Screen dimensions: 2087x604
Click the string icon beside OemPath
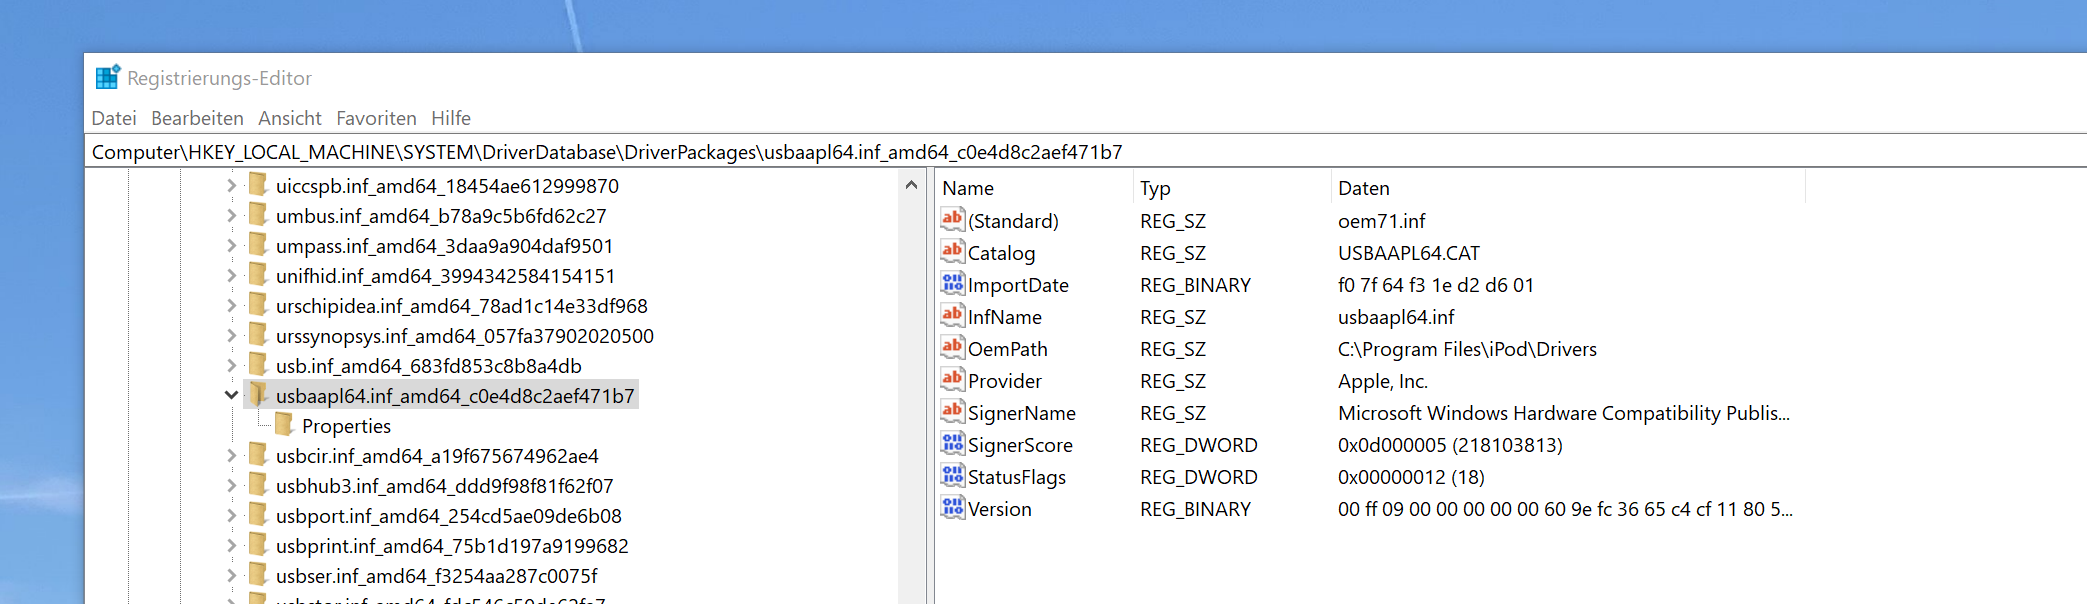952,348
